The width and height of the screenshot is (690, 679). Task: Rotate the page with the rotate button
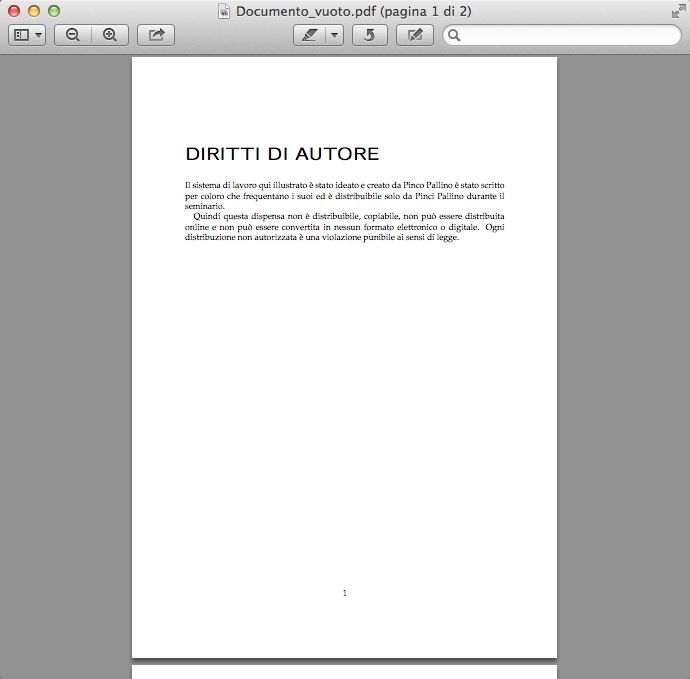click(369, 35)
